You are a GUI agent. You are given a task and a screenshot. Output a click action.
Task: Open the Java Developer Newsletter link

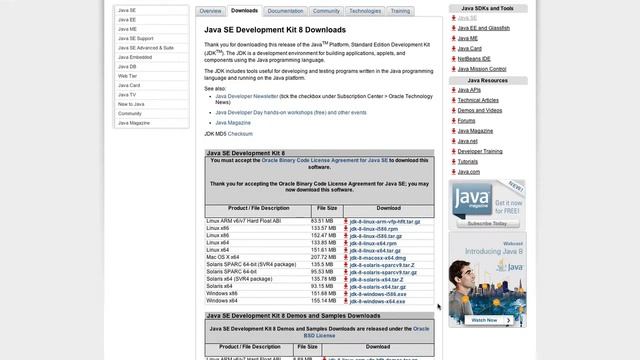coord(247,96)
